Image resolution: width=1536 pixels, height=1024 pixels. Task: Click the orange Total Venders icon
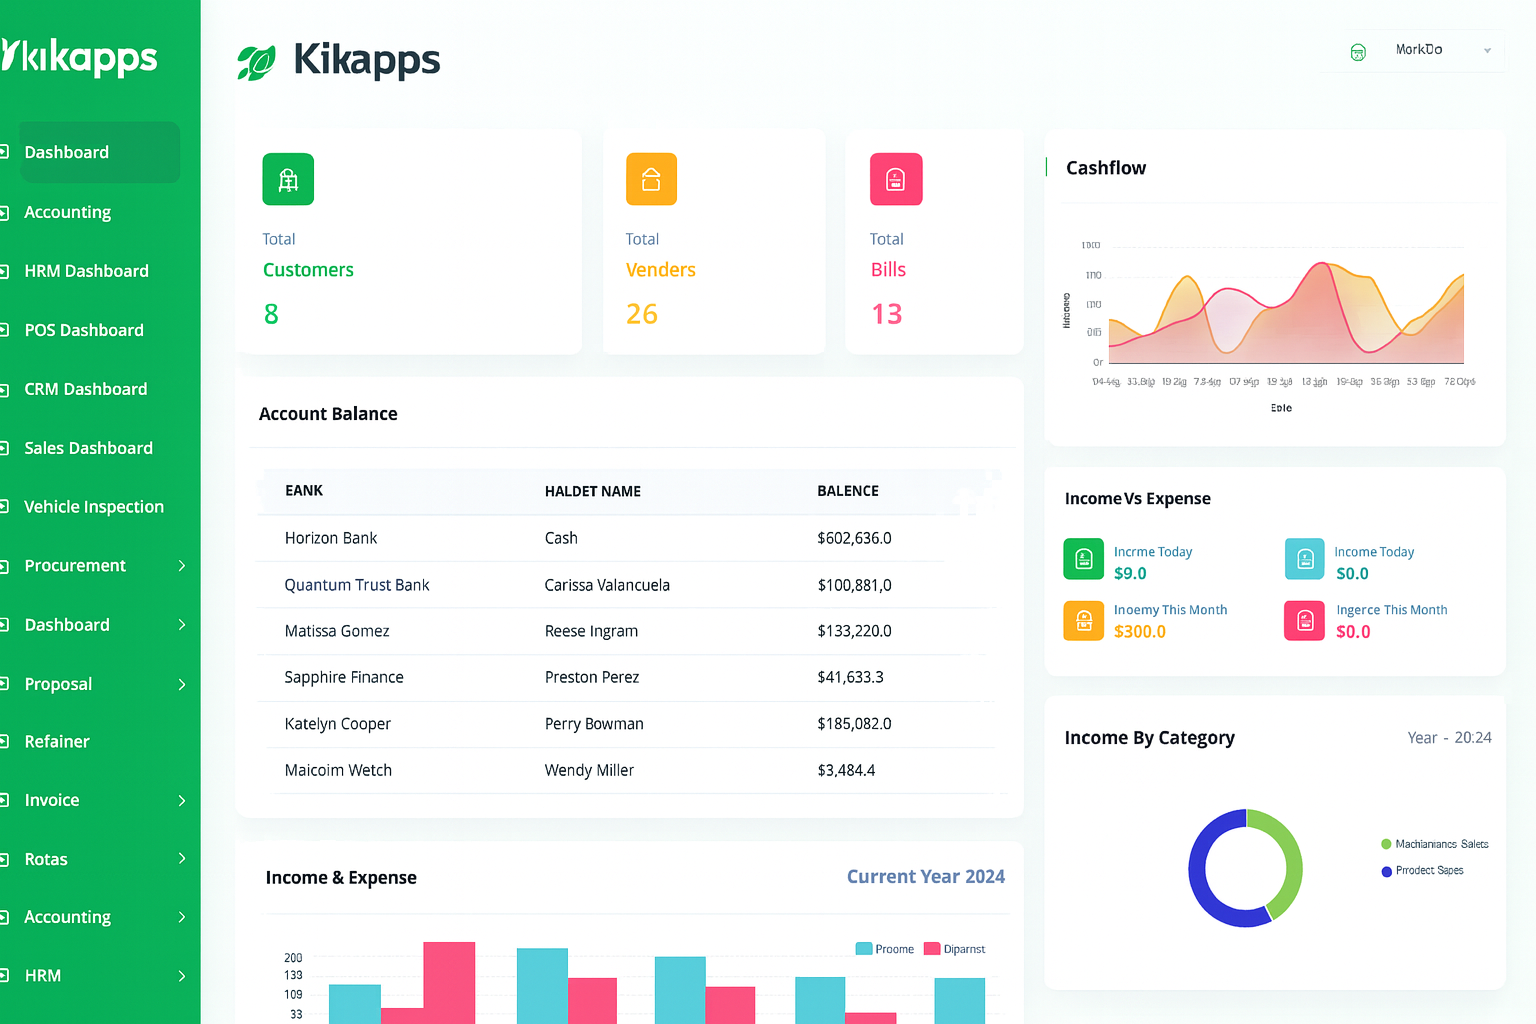point(651,179)
